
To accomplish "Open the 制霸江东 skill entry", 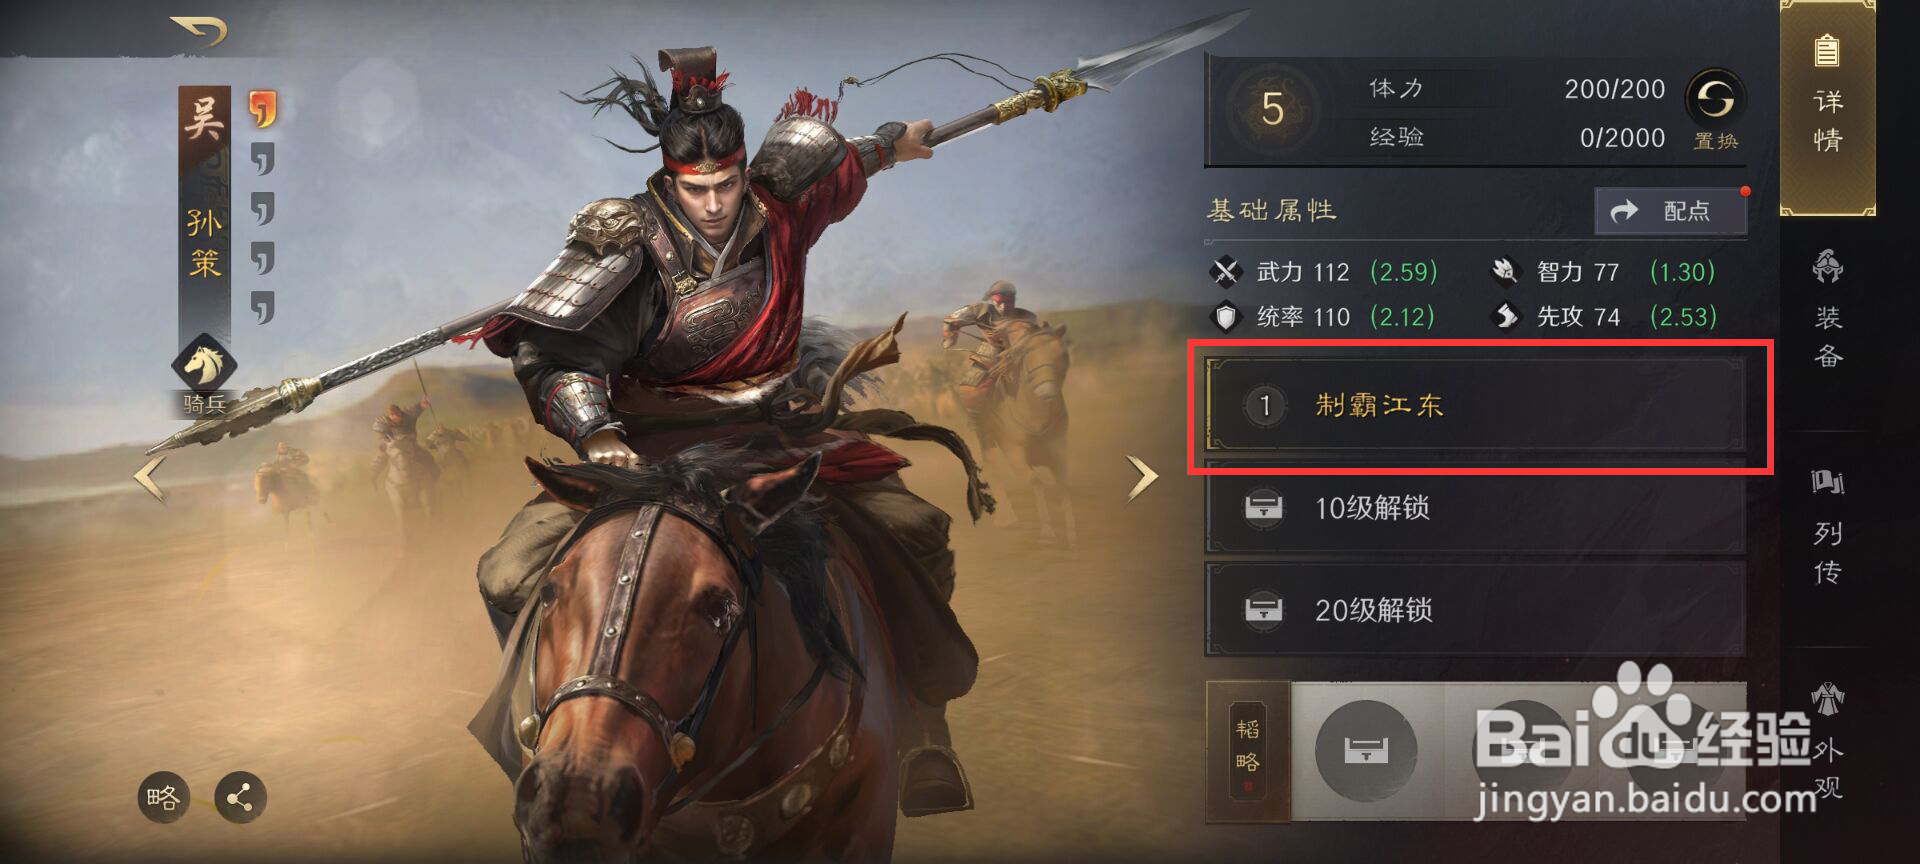I will [1476, 405].
